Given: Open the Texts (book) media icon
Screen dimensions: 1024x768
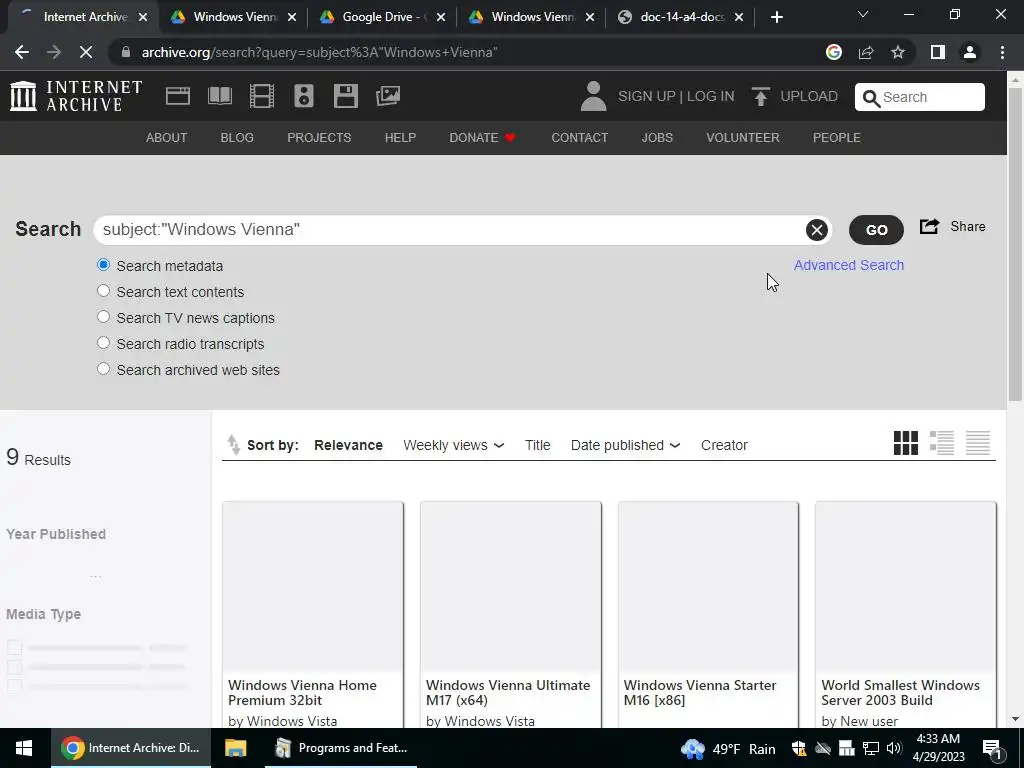Looking at the screenshot, I should click(220, 96).
